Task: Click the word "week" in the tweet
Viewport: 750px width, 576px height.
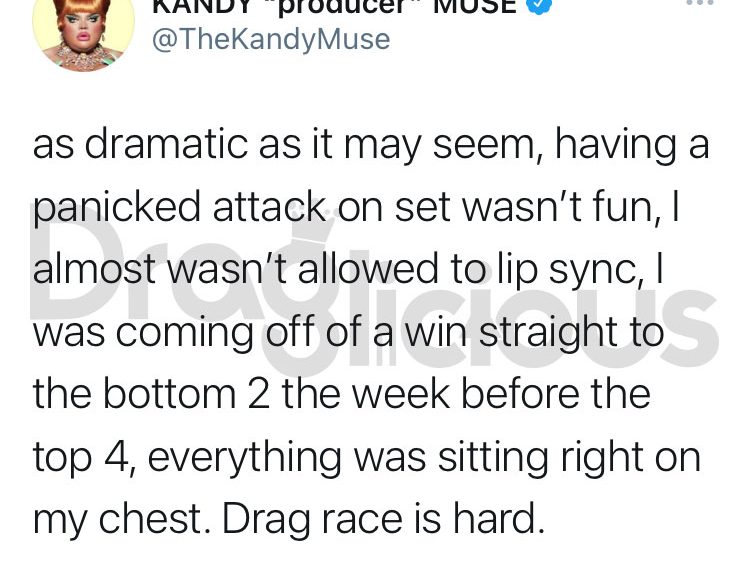Action: click(x=401, y=394)
